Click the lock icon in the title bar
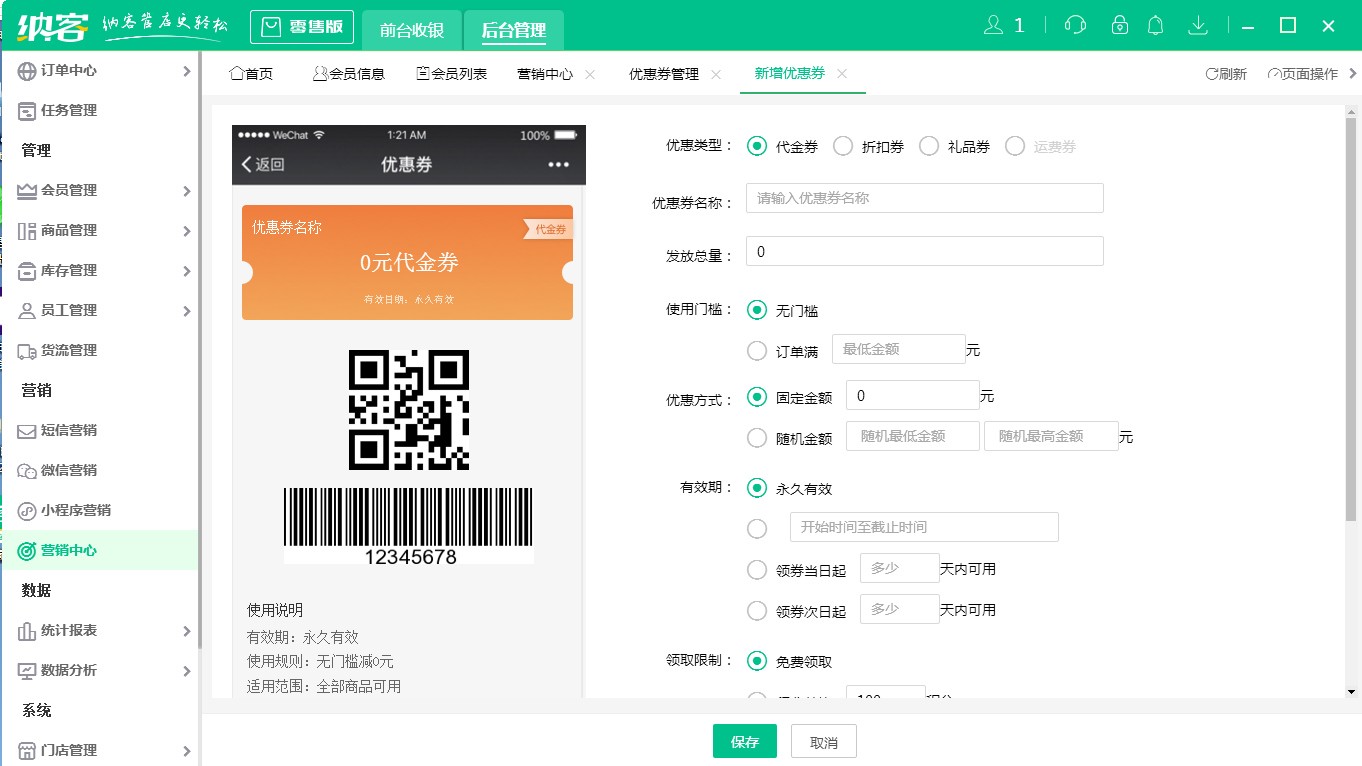1362x766 pixels. 1115,24
